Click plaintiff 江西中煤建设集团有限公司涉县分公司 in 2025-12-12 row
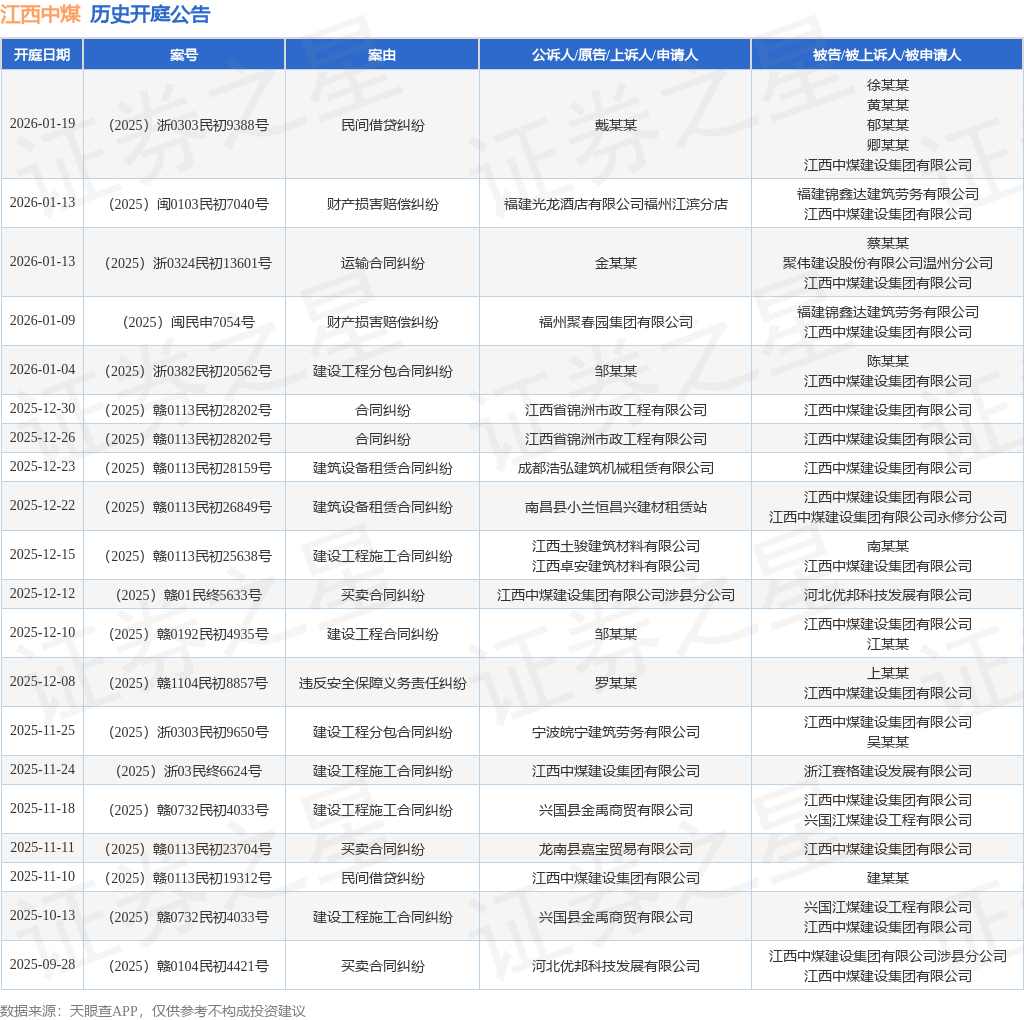 pyautogui.click(x=615, y=595)
